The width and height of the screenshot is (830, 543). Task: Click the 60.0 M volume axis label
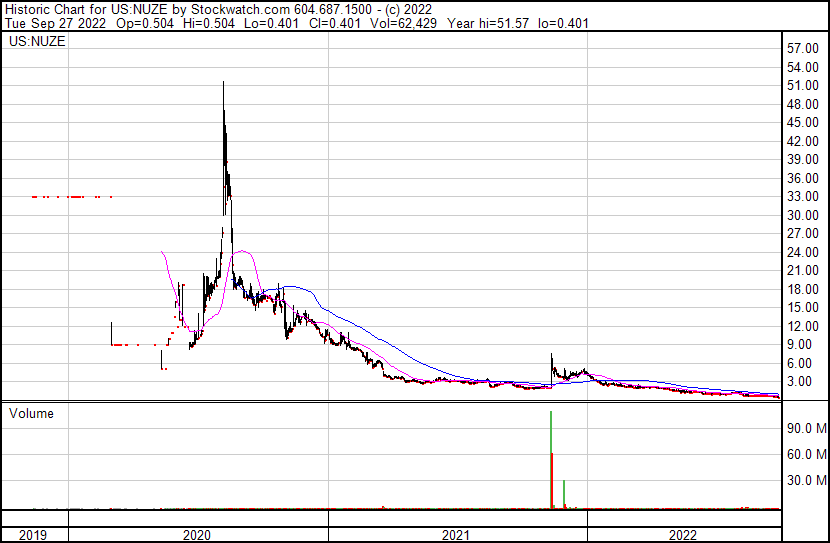point(805,454)
